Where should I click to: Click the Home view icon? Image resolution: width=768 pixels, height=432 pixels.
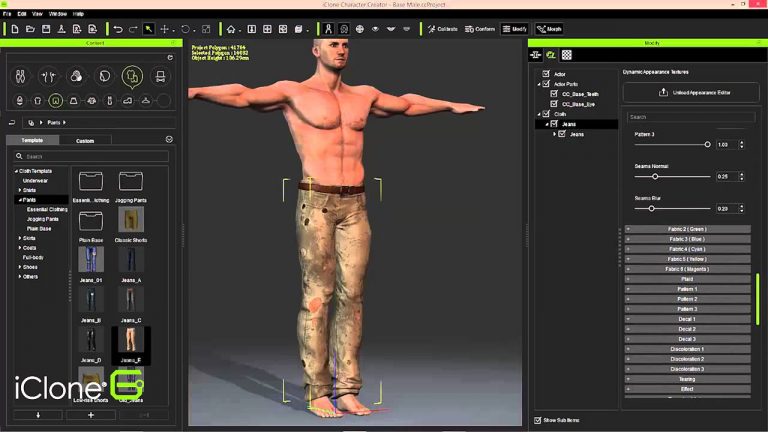[232, 29]
